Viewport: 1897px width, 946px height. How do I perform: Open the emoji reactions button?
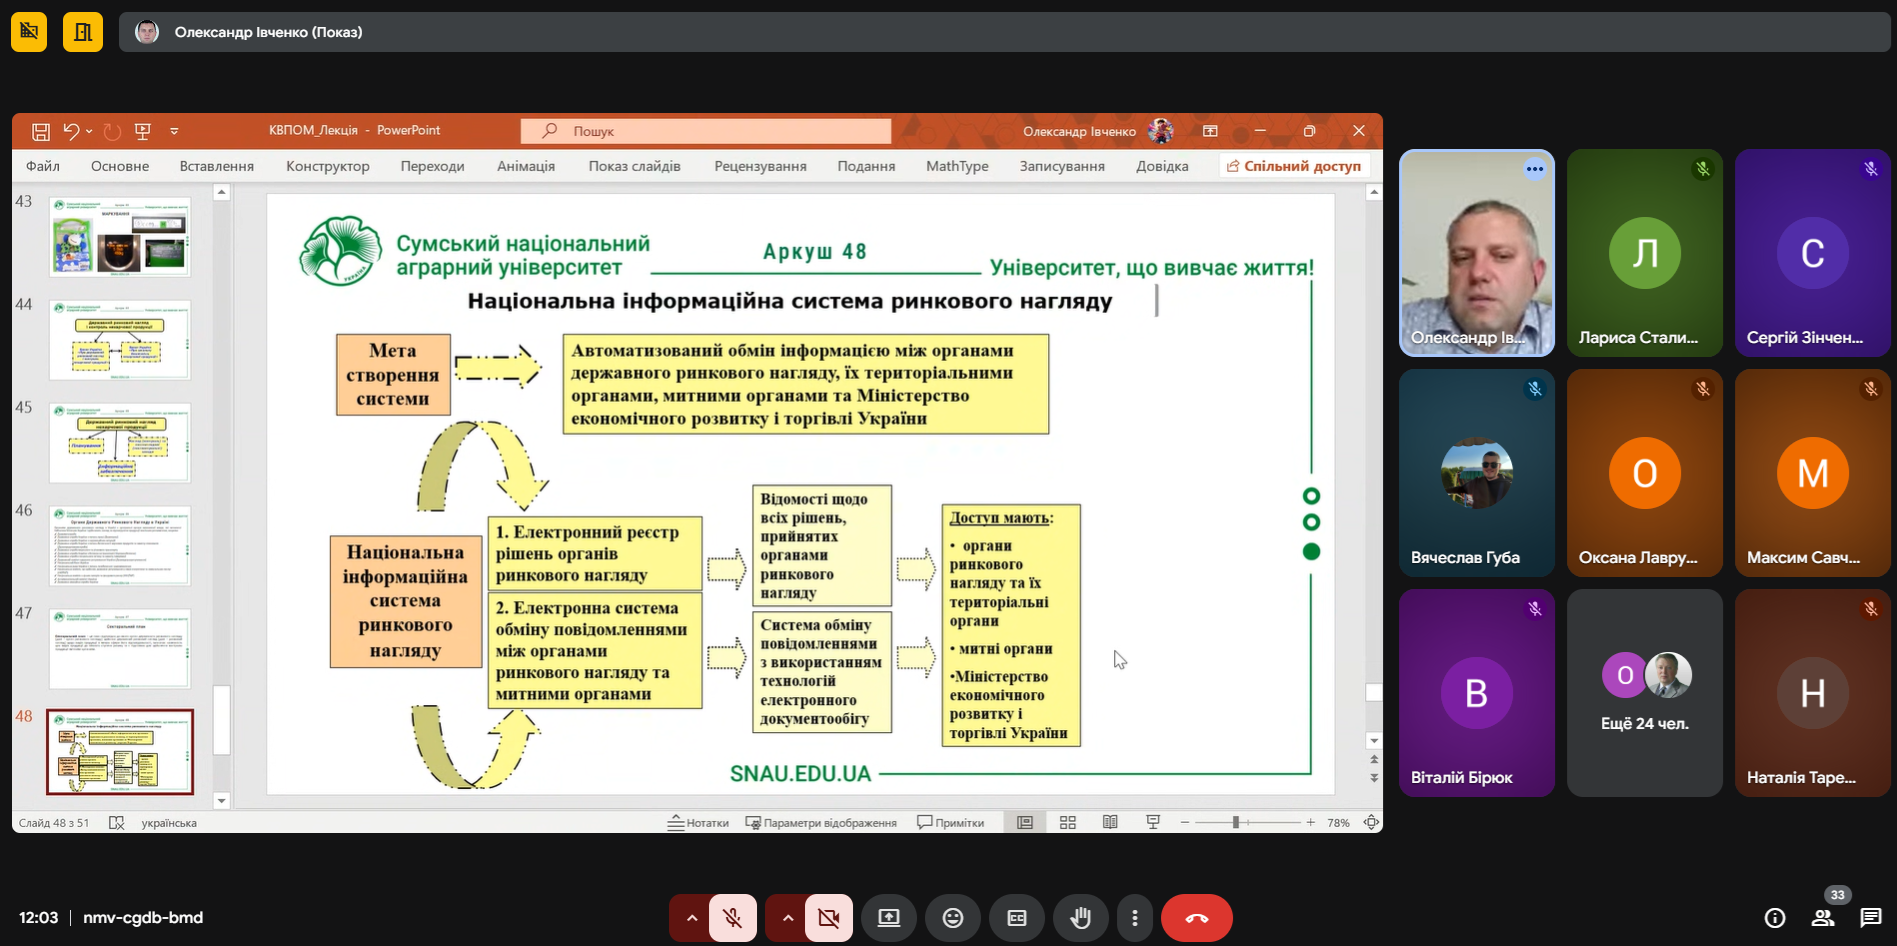[x=952, y=918]
